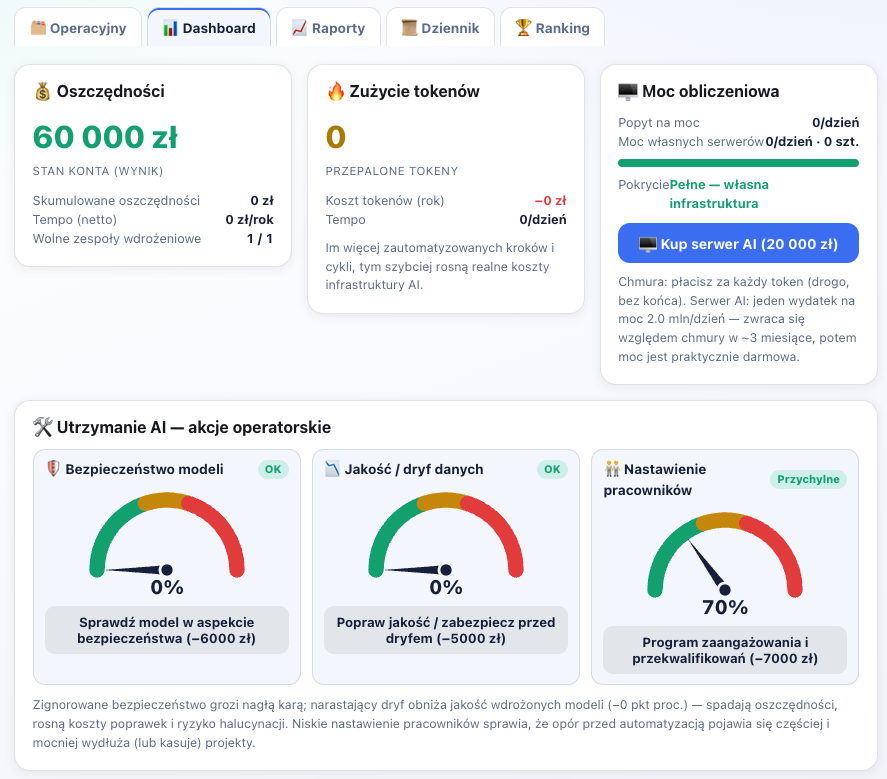Viewport: 887px width, 779px height.
Task: Click the chart icon beside Jakość / dryf danych
Action: coord(332,469)
